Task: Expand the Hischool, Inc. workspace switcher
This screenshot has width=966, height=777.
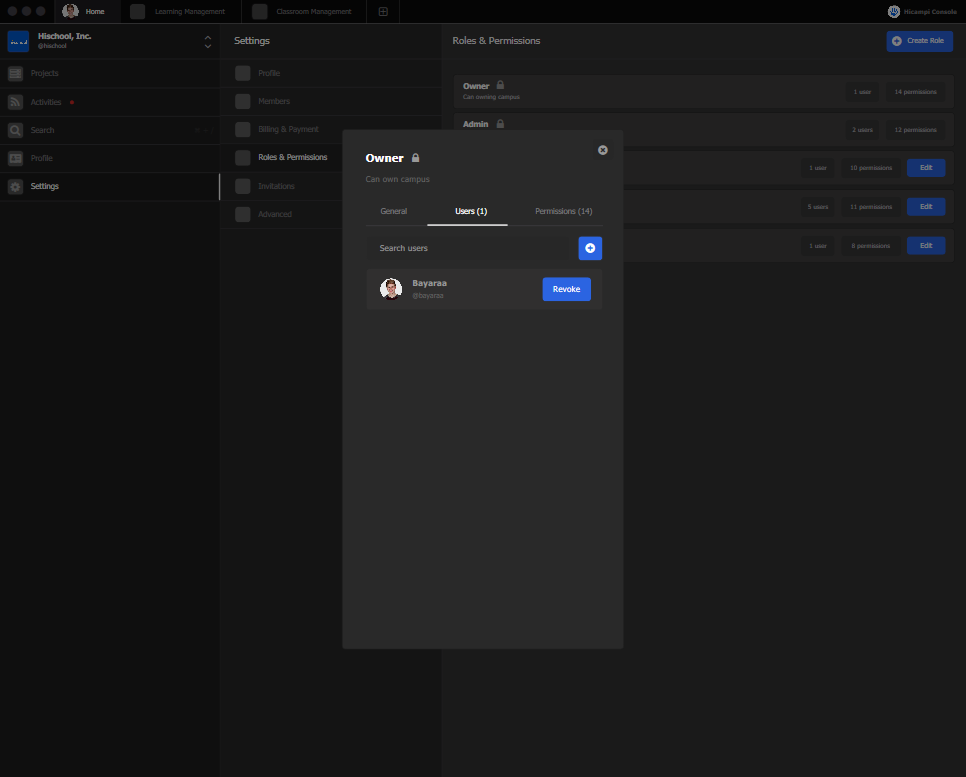Action: (207, 41)
